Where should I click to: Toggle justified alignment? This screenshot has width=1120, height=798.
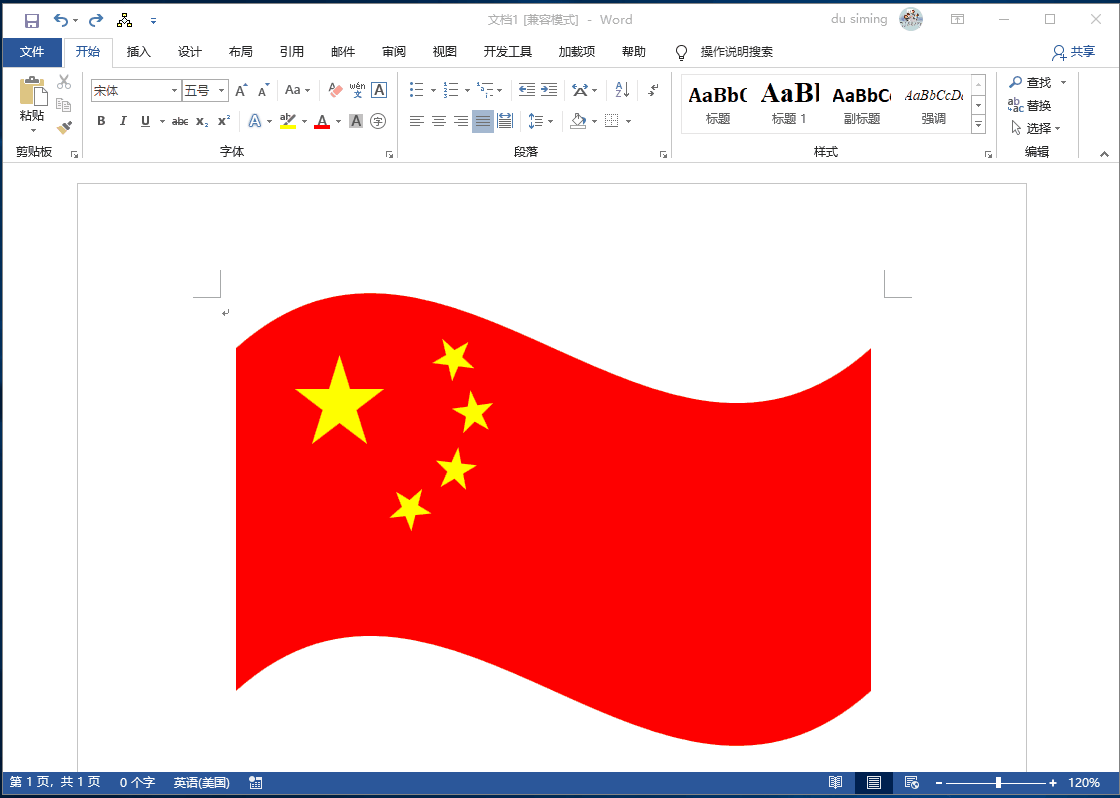pos(483,121)
